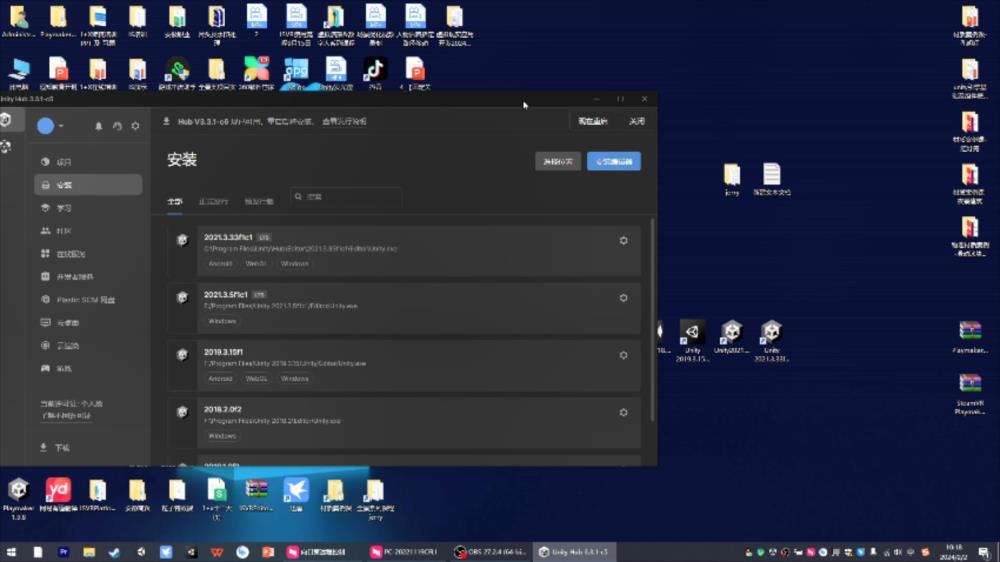Click the LTS badge next to 2021.3.5f1c1
The width and height of the screenshot is (1000, 562).
coord(259,295)
